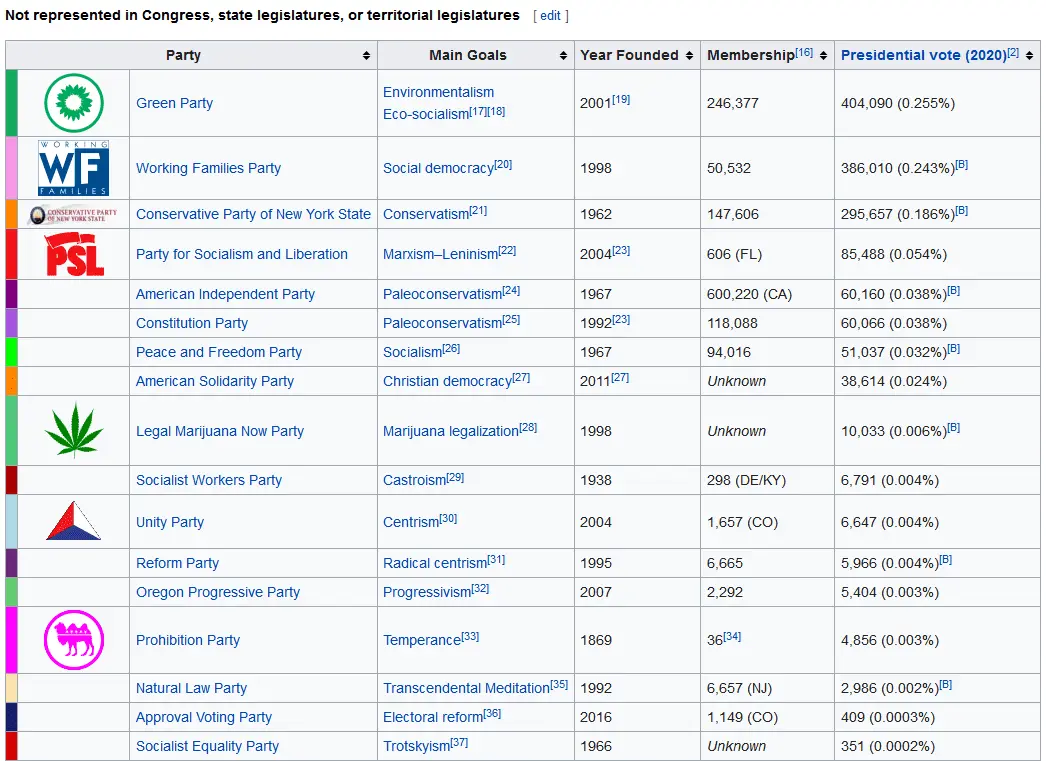Click the Oregon Progressive Party link
This screenshot has width=1046, height=761.
[218, 592]
